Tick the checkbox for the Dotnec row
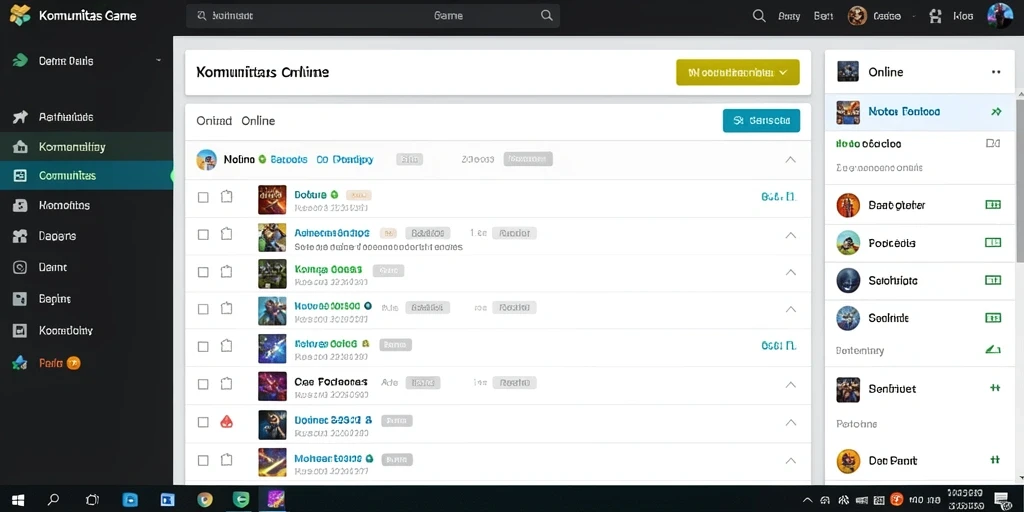The height and width of the screenshot is (512, 1024). [203, 422]
